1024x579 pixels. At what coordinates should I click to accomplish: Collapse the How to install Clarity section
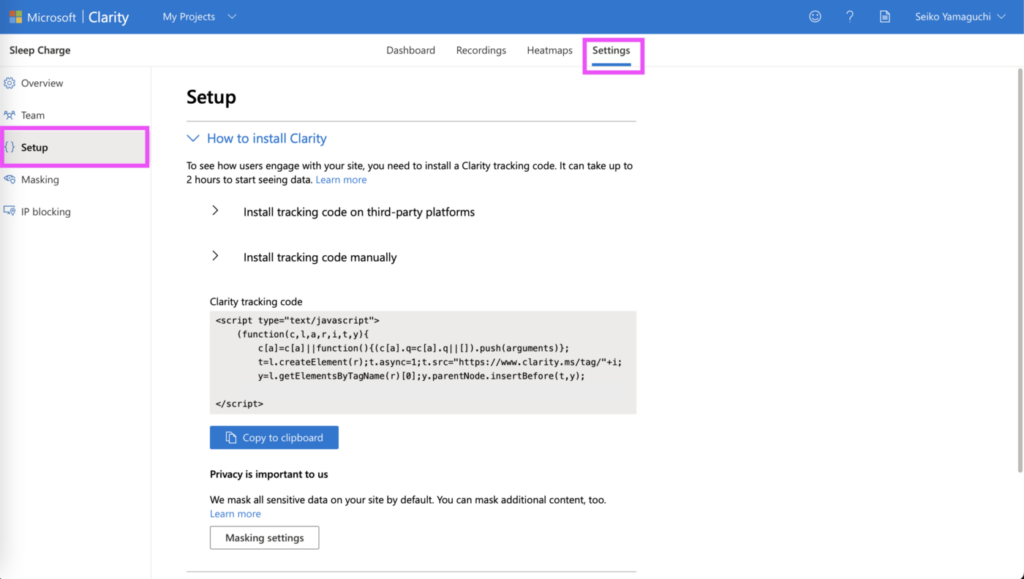(194, 139)
